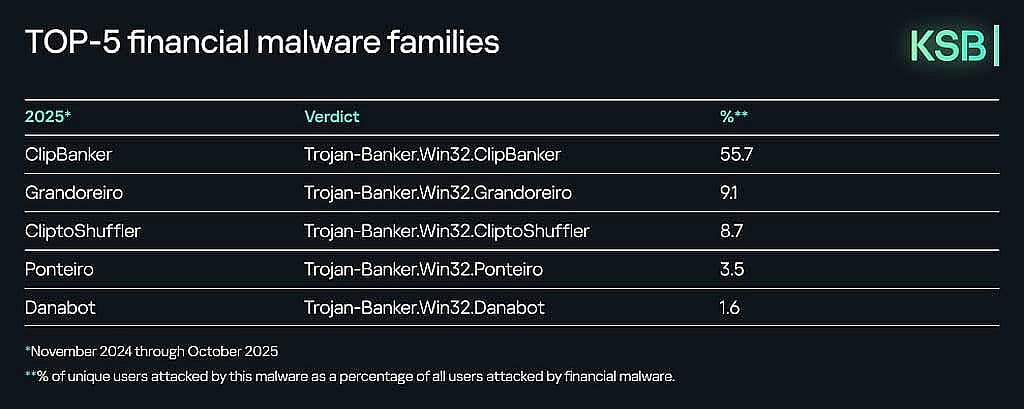Click the KSB logo

click(954, 46)
